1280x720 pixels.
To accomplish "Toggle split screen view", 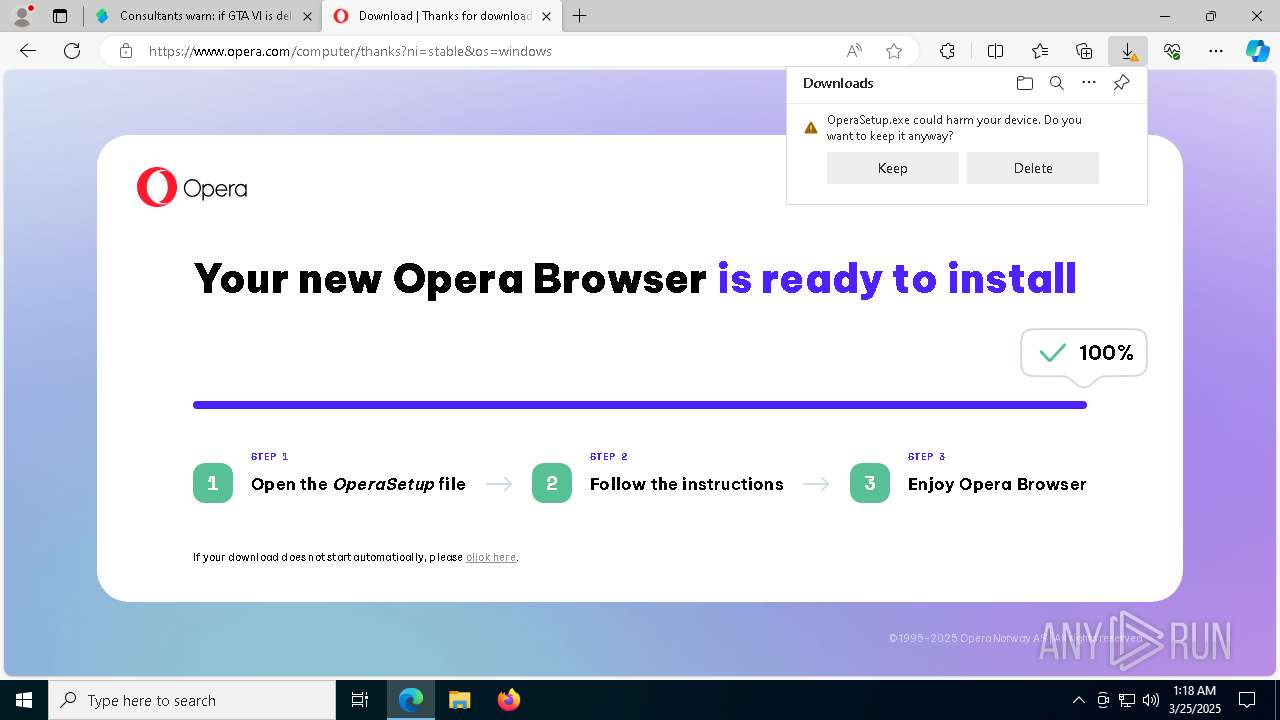I will (x=995, y=51).
